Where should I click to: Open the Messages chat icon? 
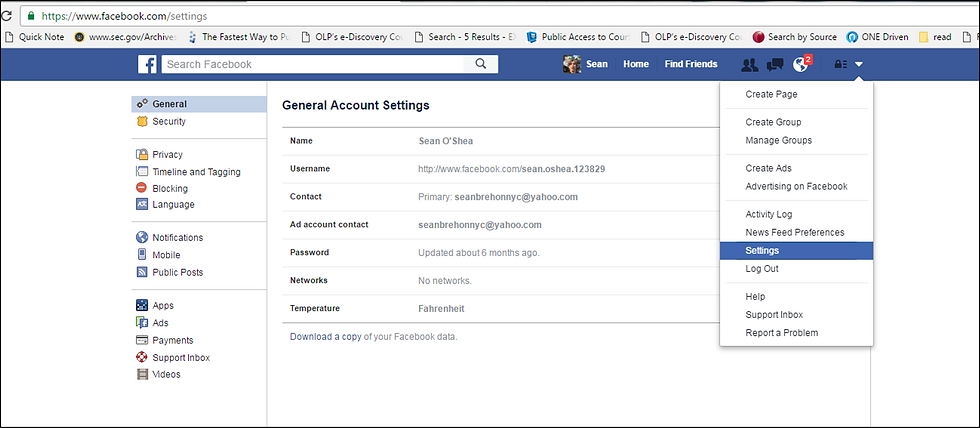tap(775, 64)
